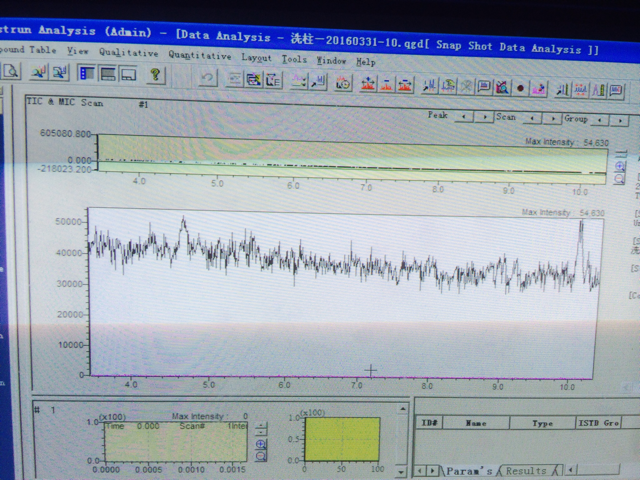Zoom out the TIC overview with minus magnifier
640x480 pixels.
coord(620,178)
